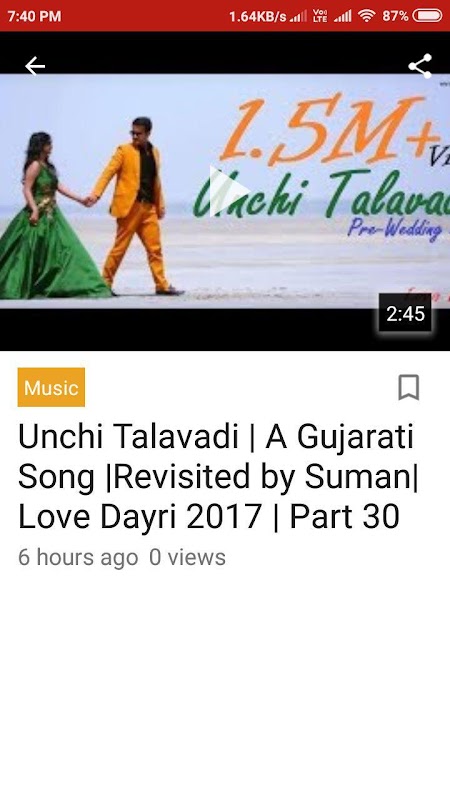450x800 pixels.
Task: Tap the battery icon in status bar
Action: [x=427, y=16]
